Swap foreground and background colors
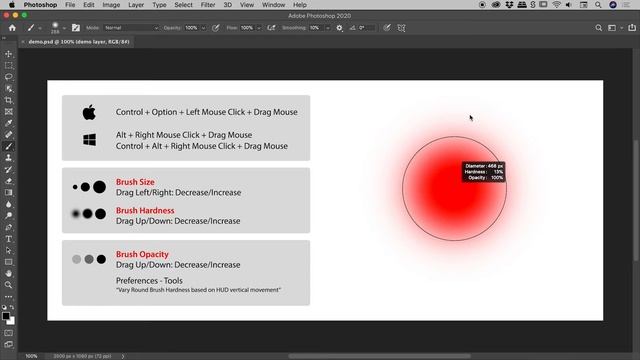The height and width of the screenshot is (360, 640). (x=12, y=307)
